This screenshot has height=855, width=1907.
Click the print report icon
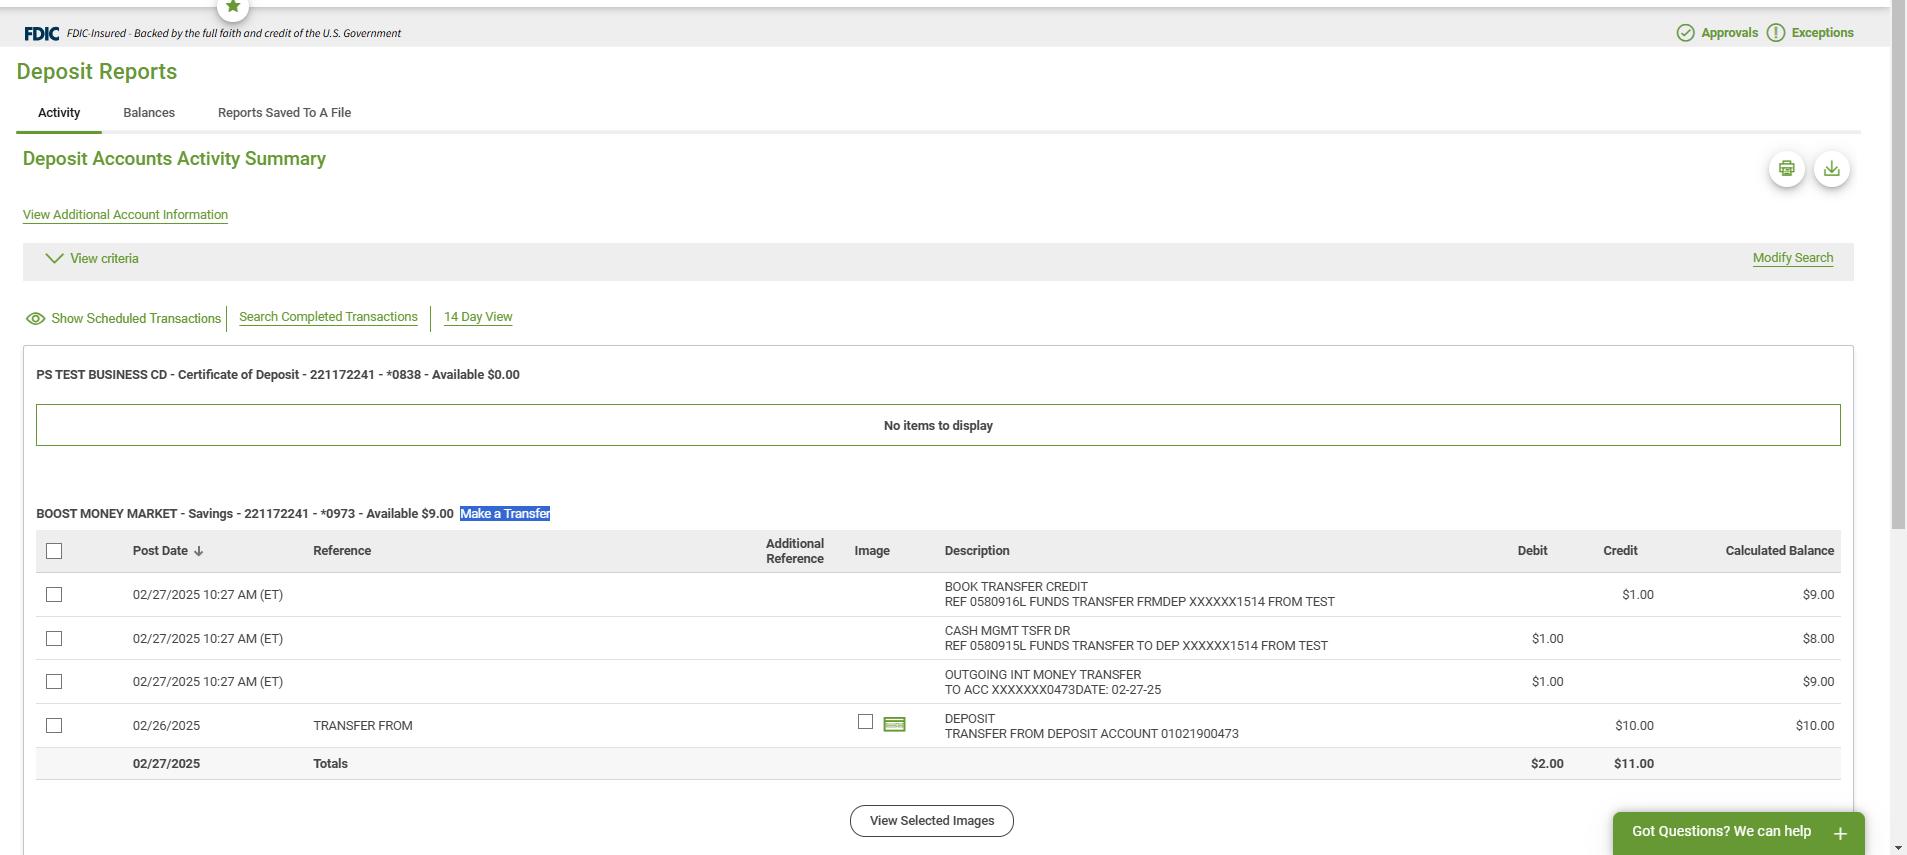[x=1786, y=169]
